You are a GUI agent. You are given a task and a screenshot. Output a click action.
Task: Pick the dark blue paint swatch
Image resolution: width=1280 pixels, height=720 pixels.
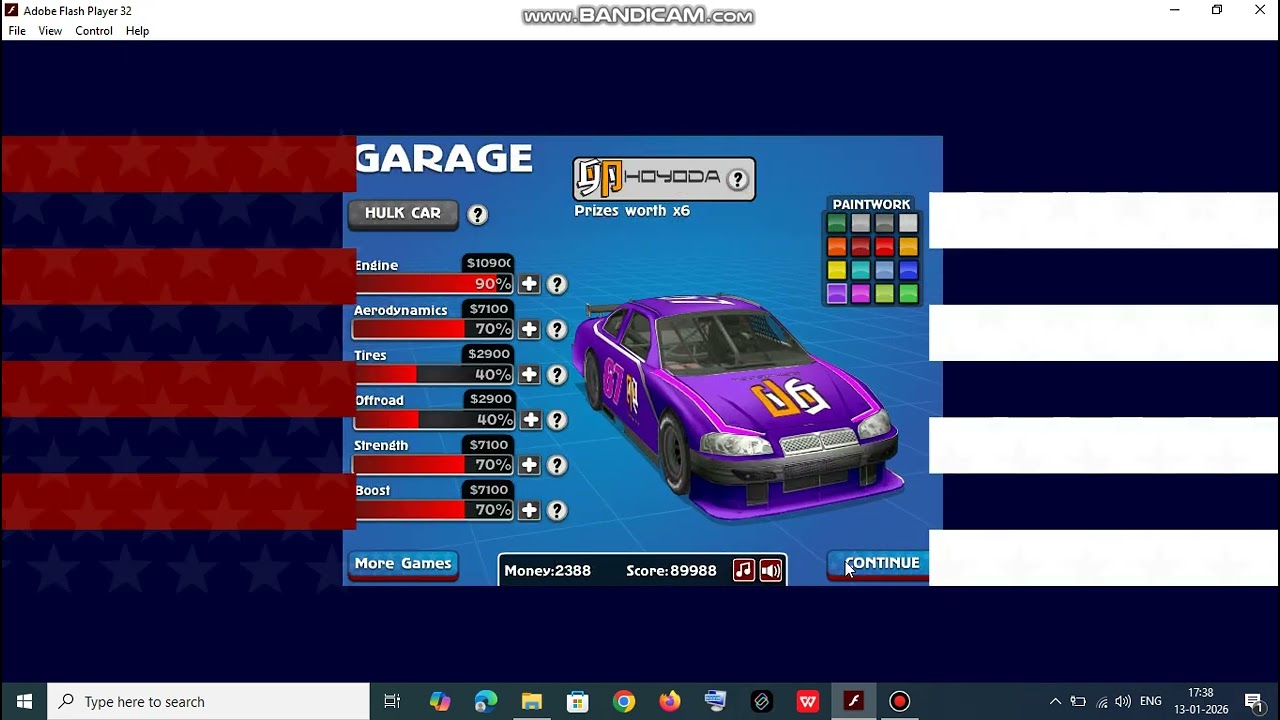point(908,270)
